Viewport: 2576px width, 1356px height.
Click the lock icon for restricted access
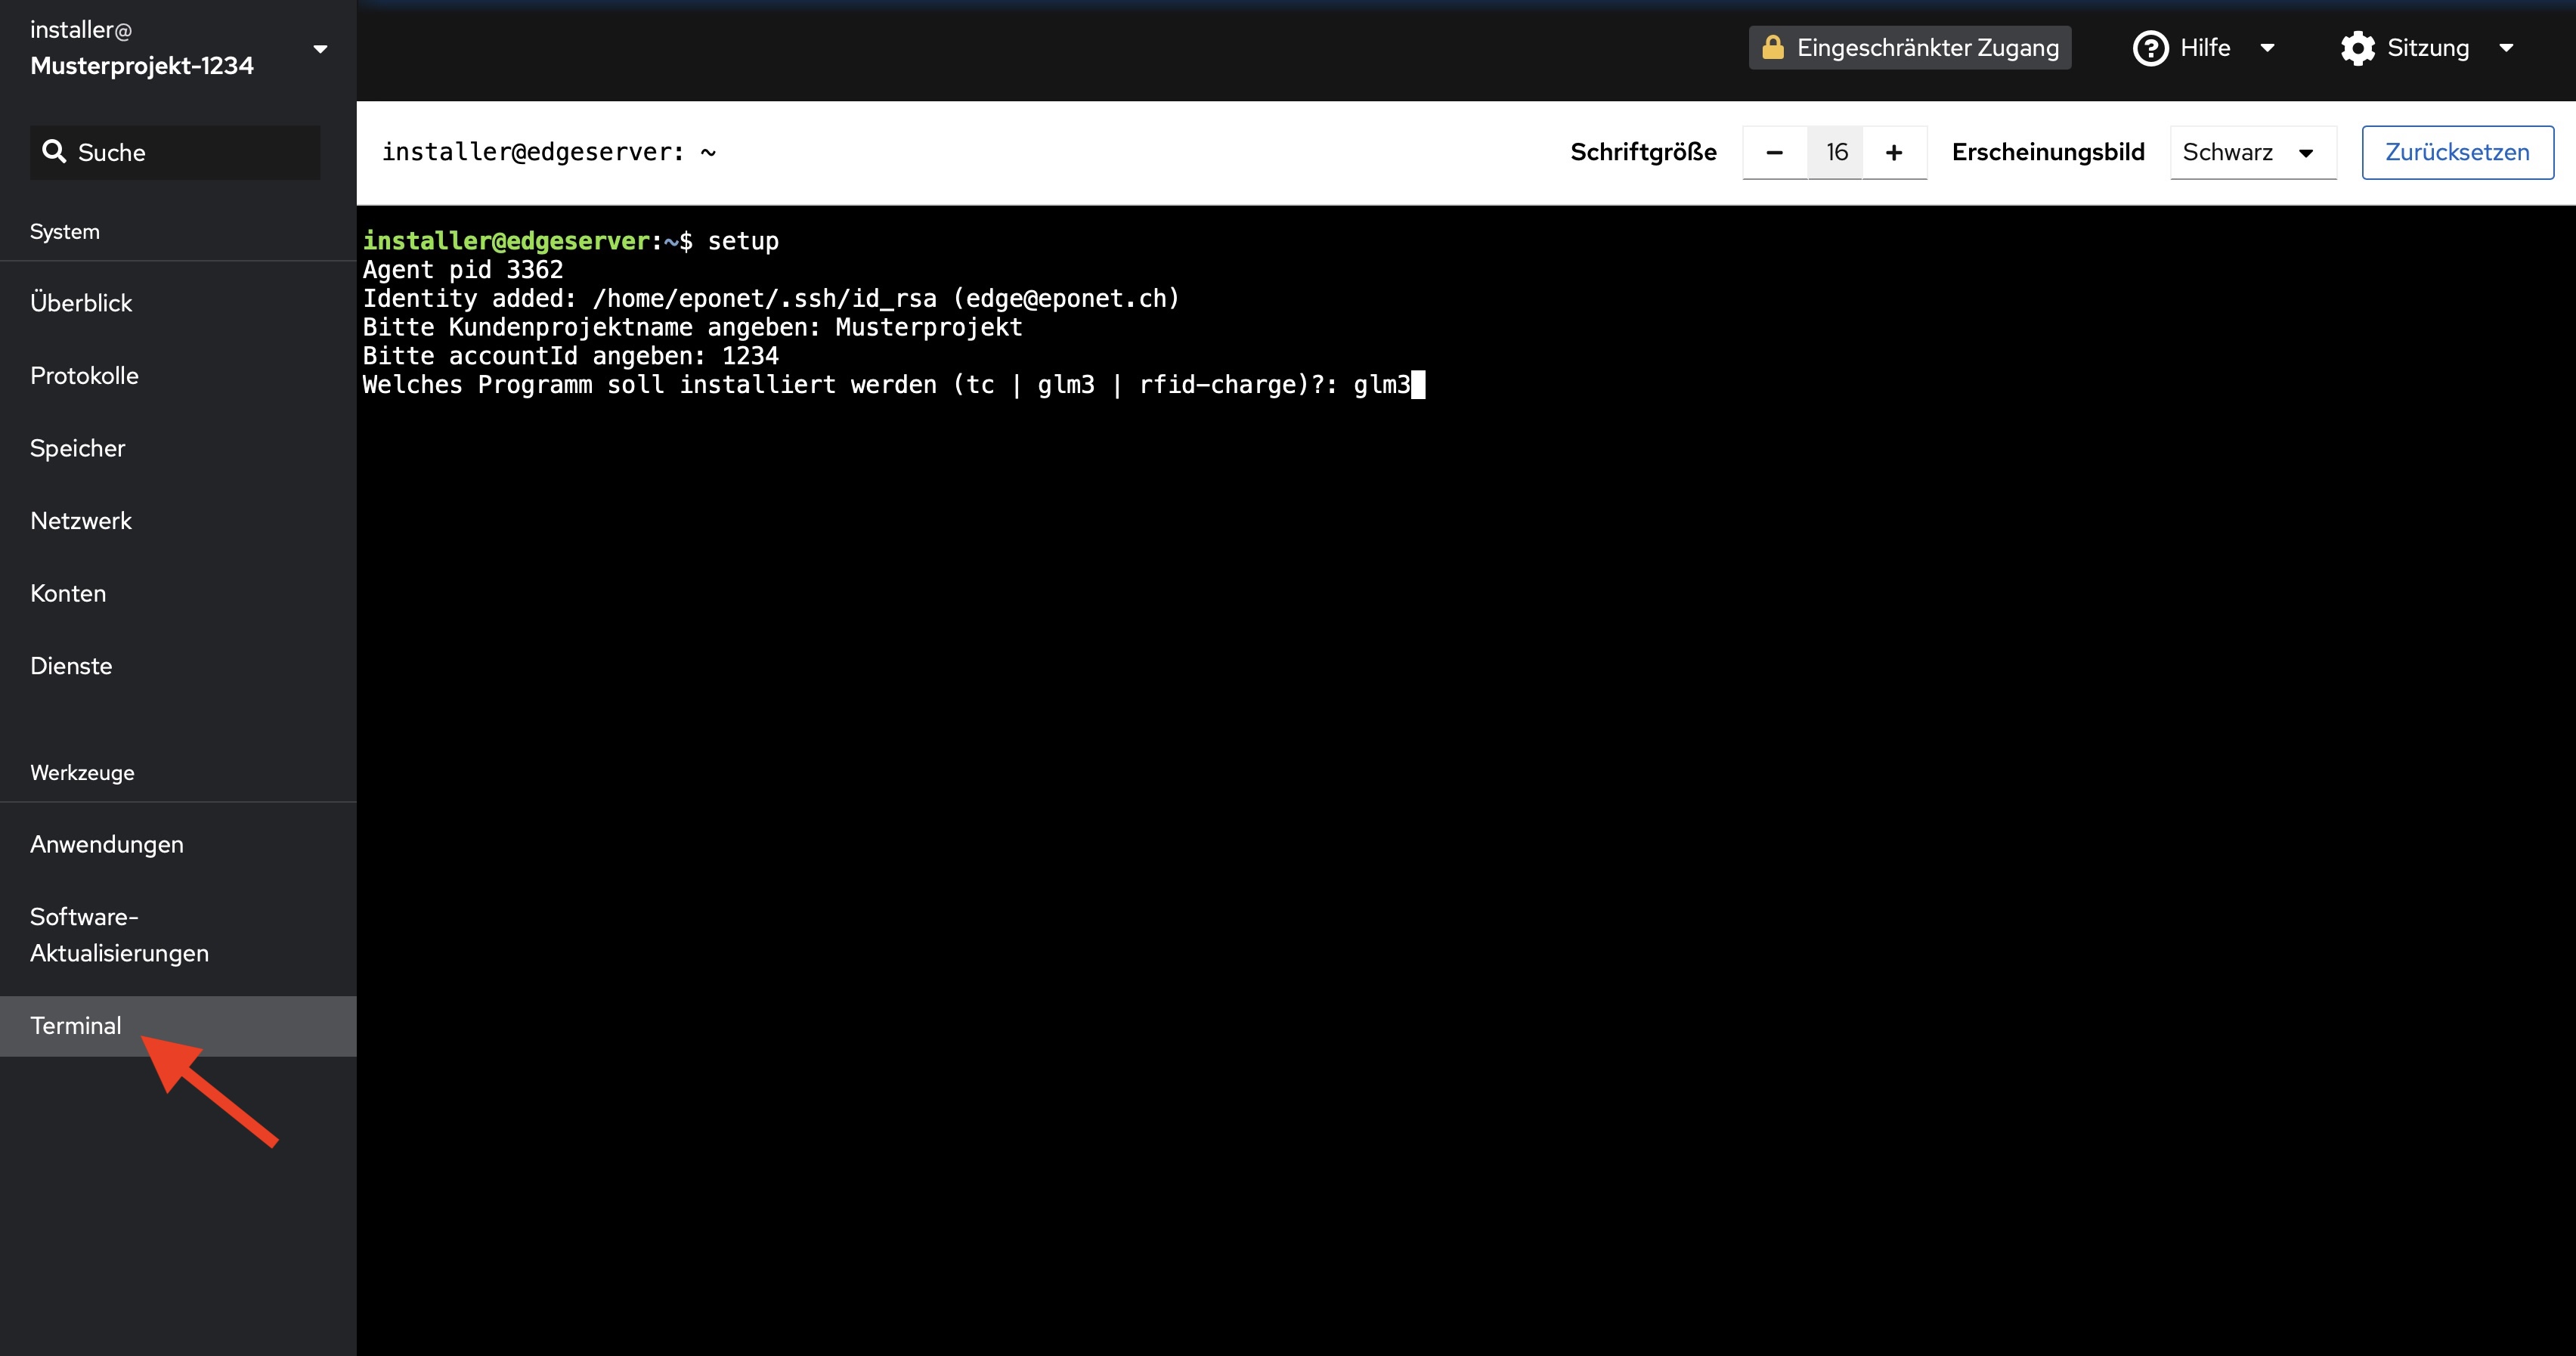(x=1772, y=47)
